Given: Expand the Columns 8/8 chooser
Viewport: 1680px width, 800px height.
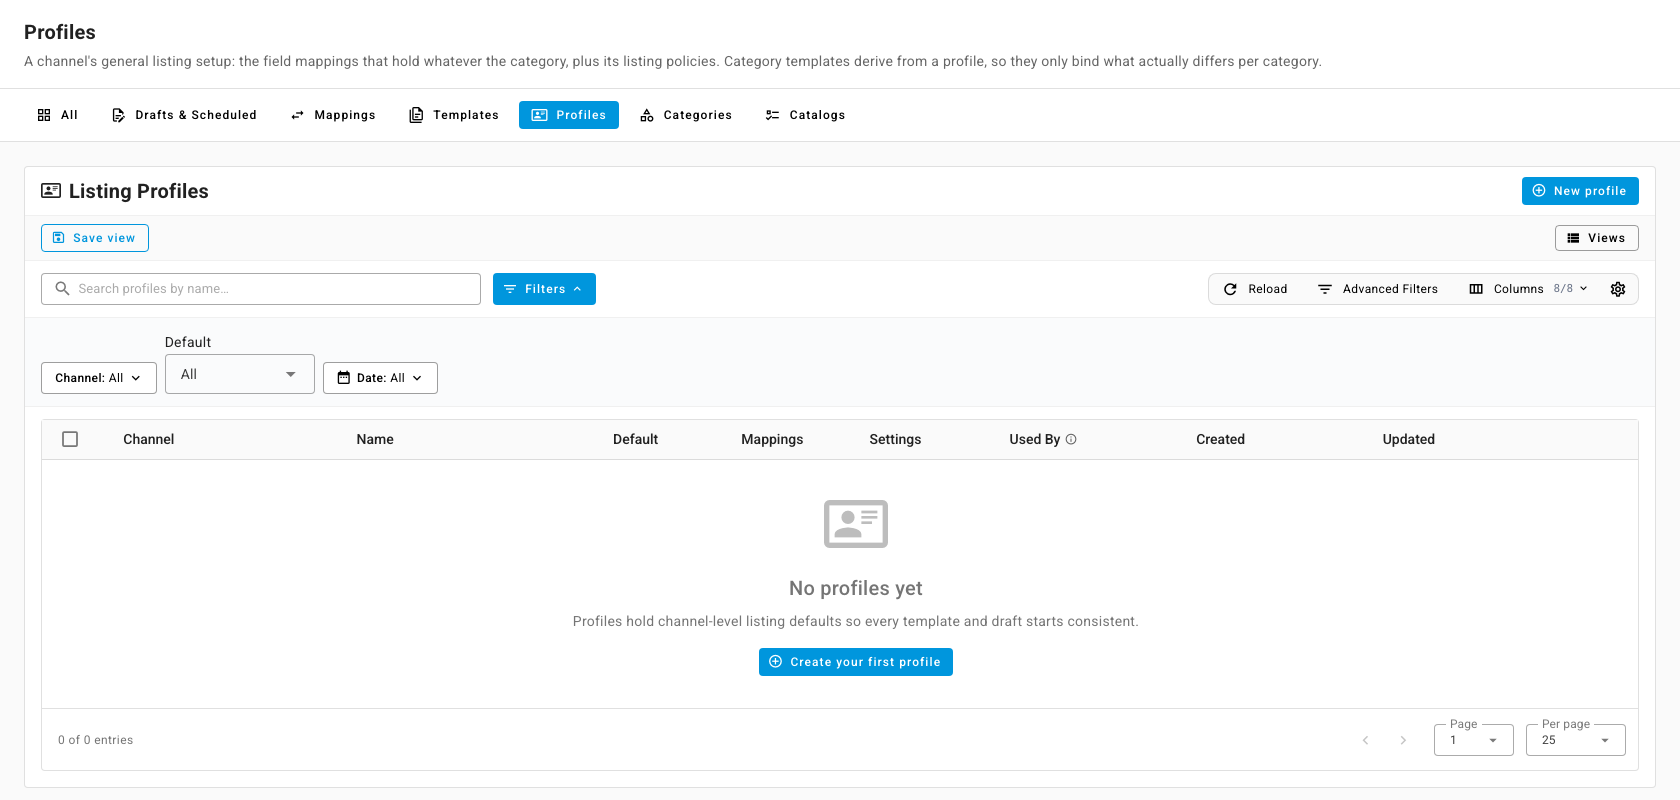Looking at the screenshot, I should (1528, 289).
